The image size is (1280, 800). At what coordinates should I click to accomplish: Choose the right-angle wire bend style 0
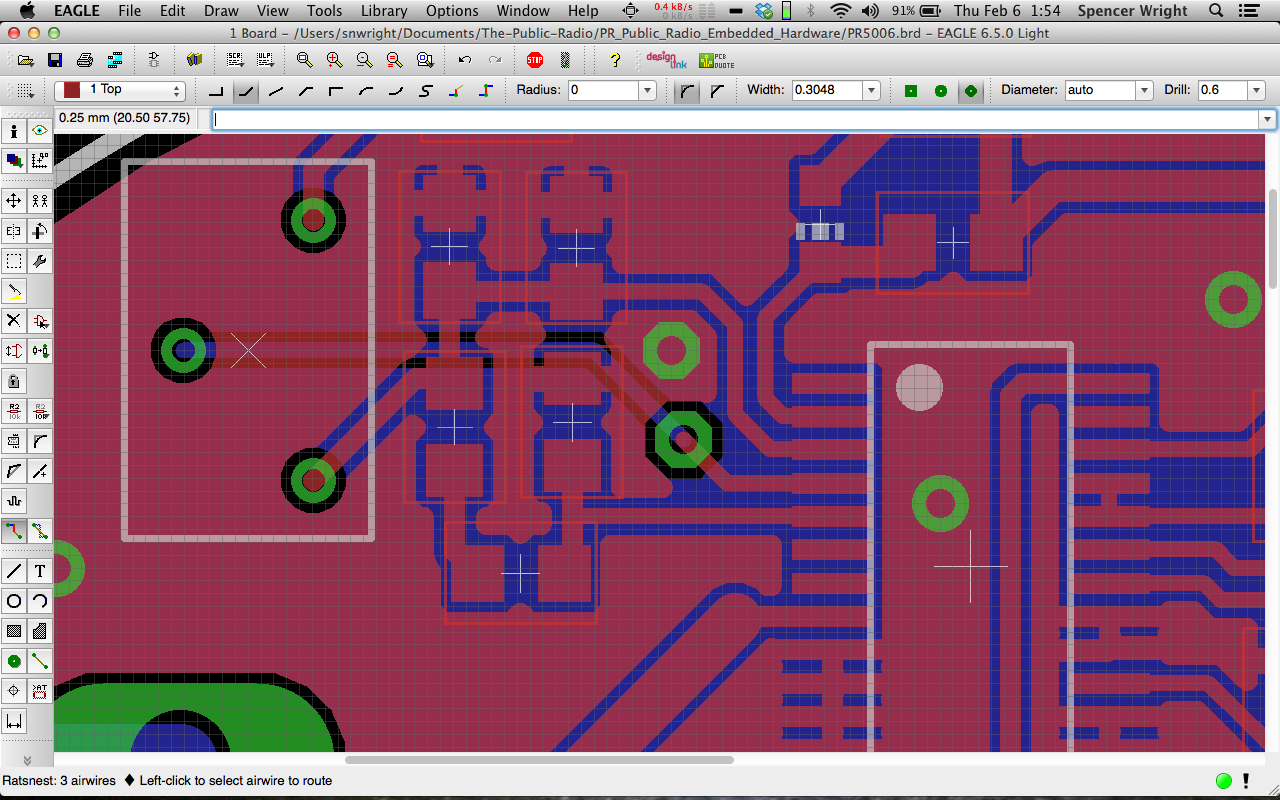point(216,90)
